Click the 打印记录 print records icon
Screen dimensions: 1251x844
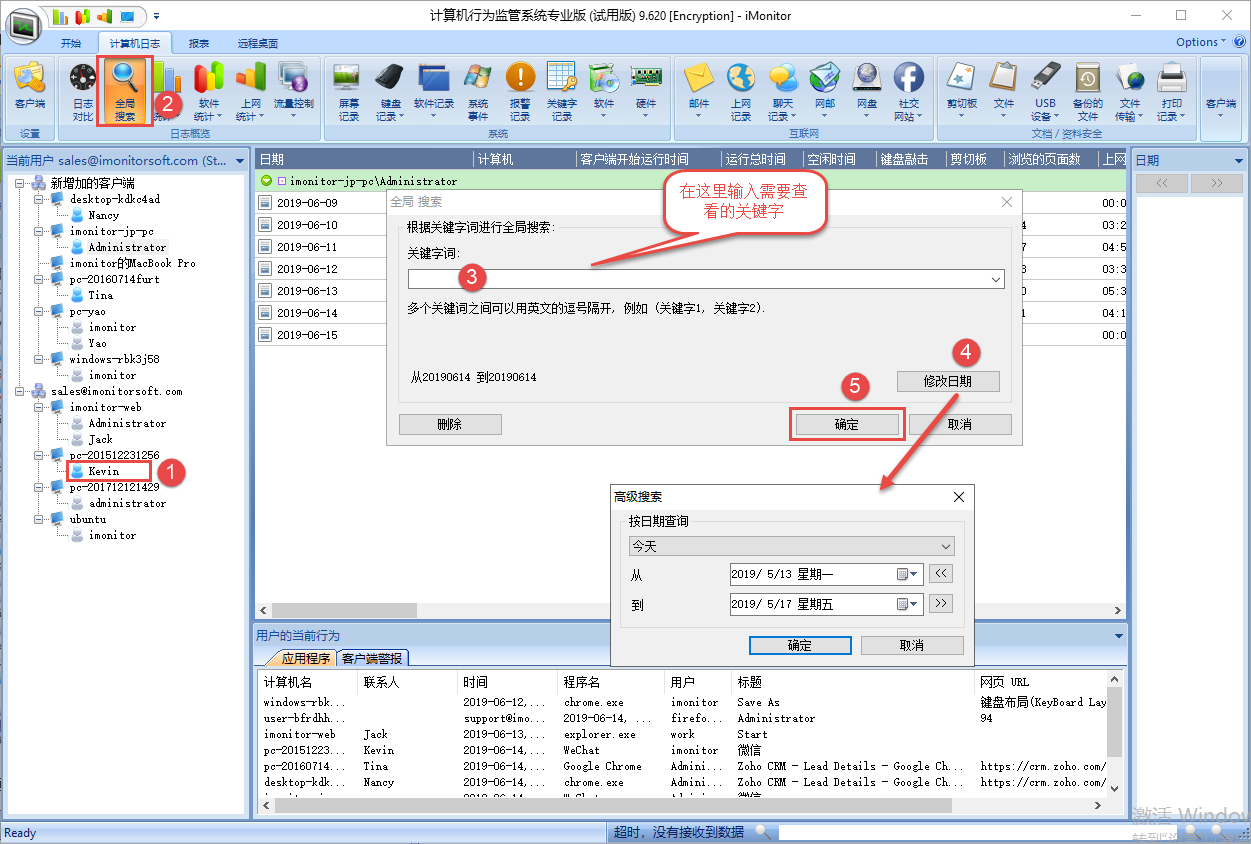pyautogui.click(x=1171, y=90)
